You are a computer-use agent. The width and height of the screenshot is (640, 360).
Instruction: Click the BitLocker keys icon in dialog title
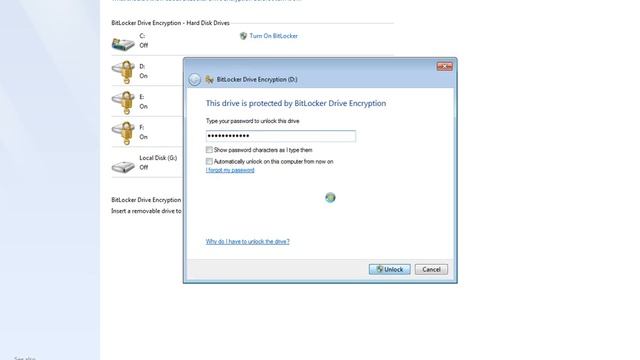tap(209, 80)
